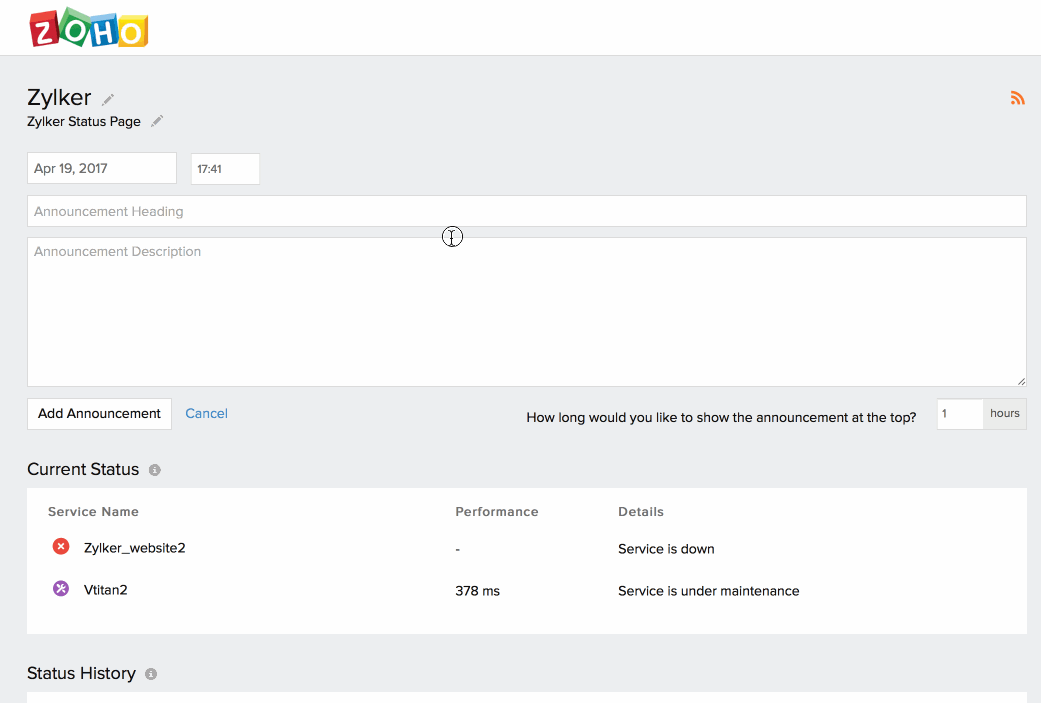Click the red down-status icon for Zylker_website2

coord(60,546)
